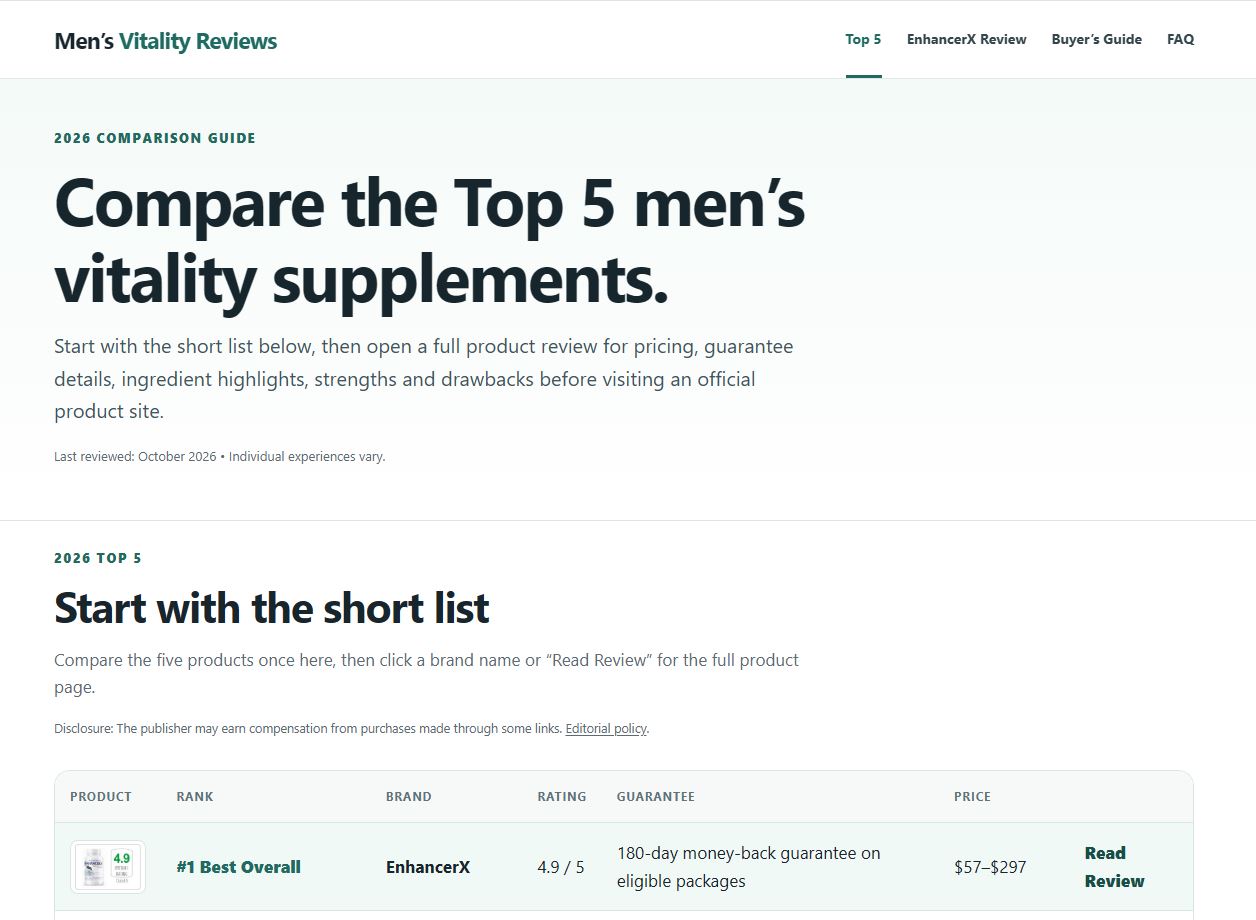The width and height of the screenshot is (1256, 920).
Task: Click the EnhancerX product thumbnail
Action: click(x=108, y=867)
